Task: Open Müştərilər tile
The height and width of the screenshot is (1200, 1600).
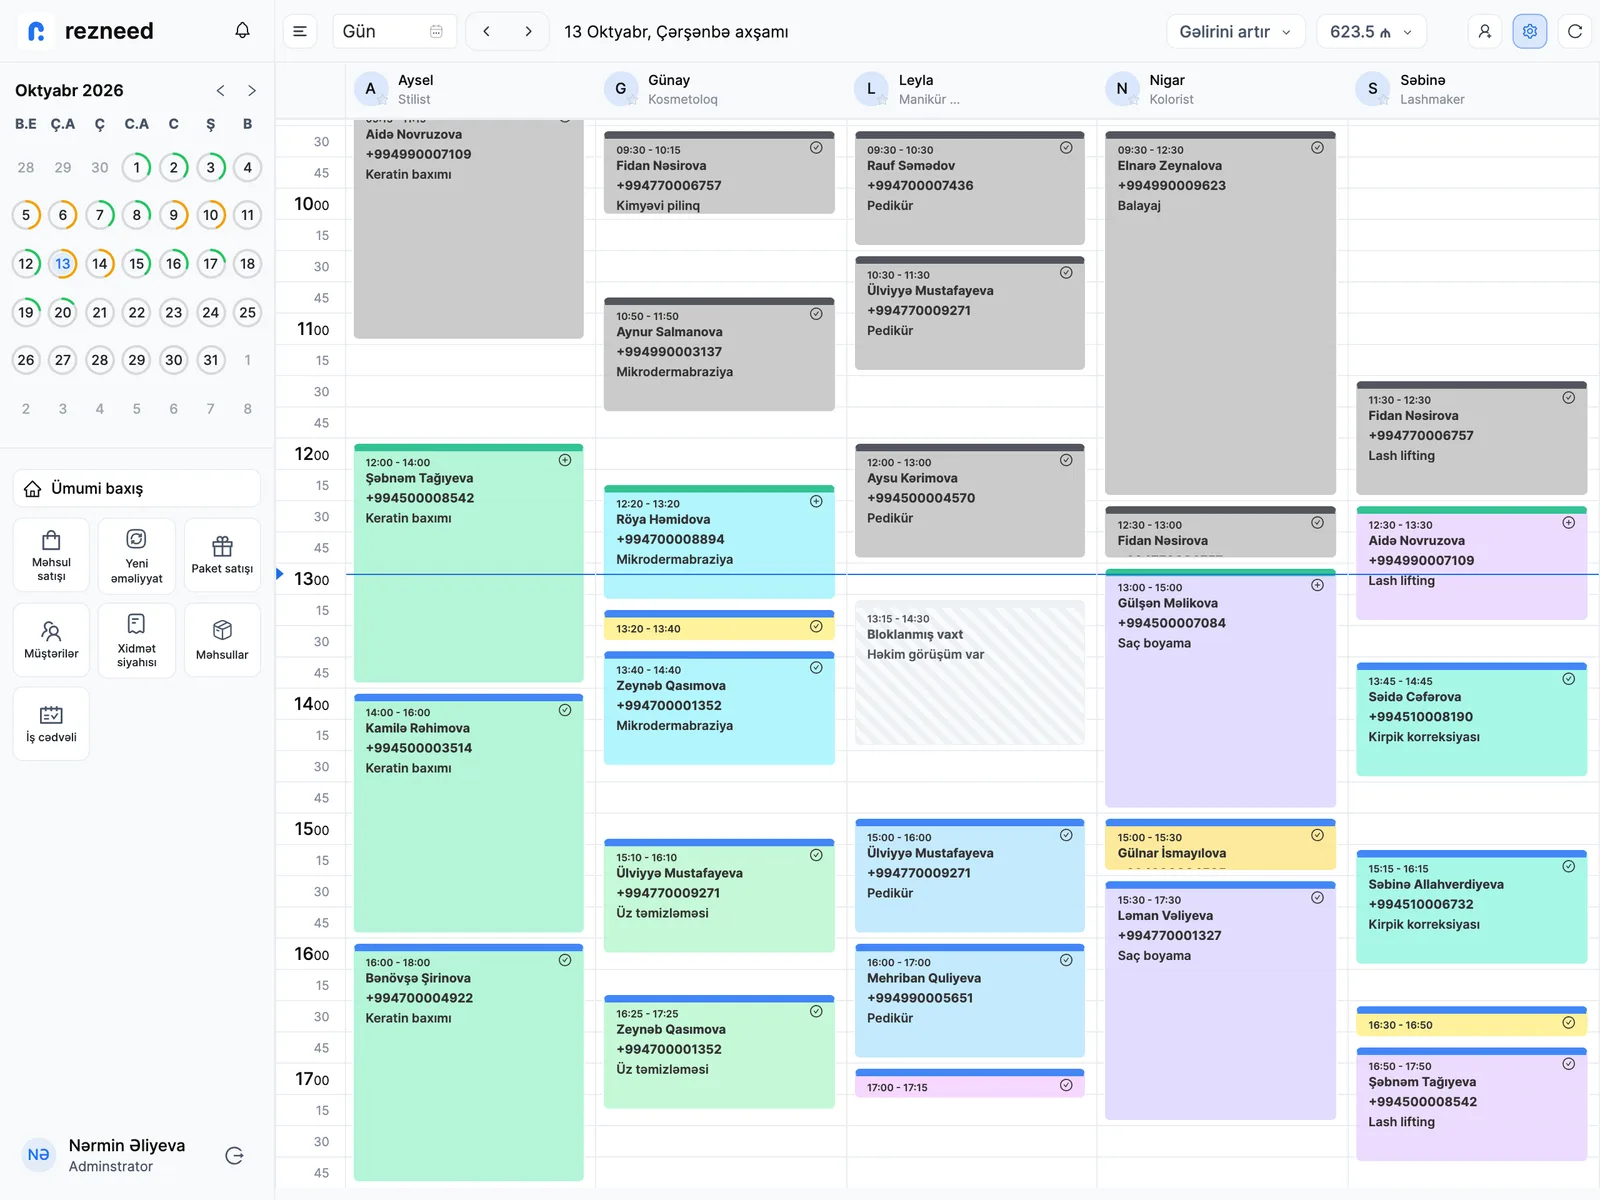Action: coord(51,640)
